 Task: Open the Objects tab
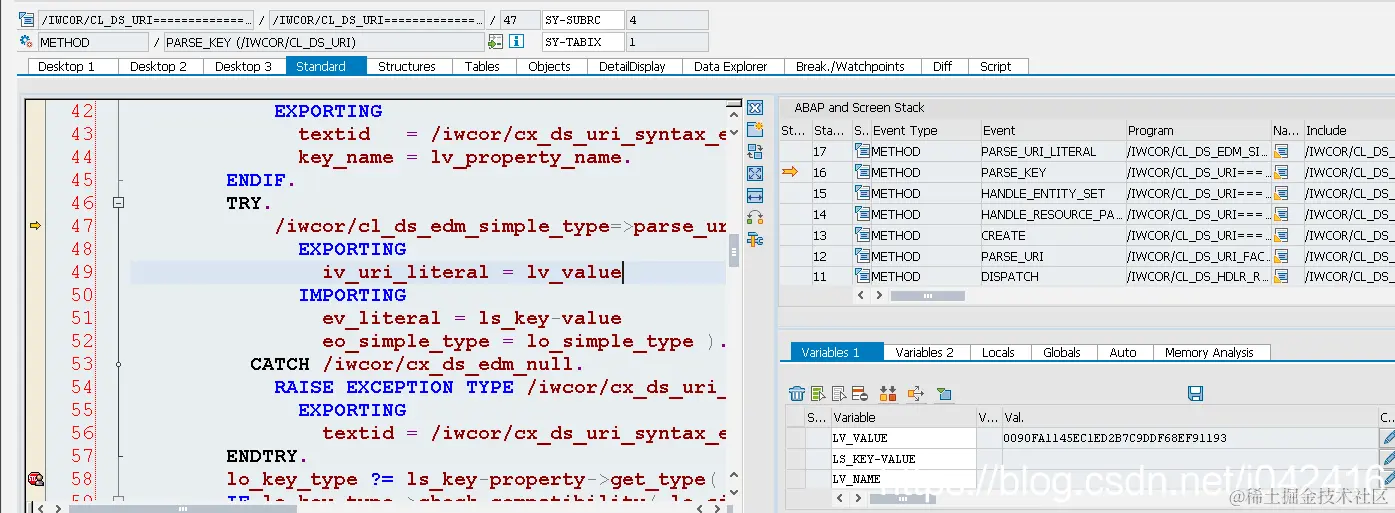click(550, 67)
